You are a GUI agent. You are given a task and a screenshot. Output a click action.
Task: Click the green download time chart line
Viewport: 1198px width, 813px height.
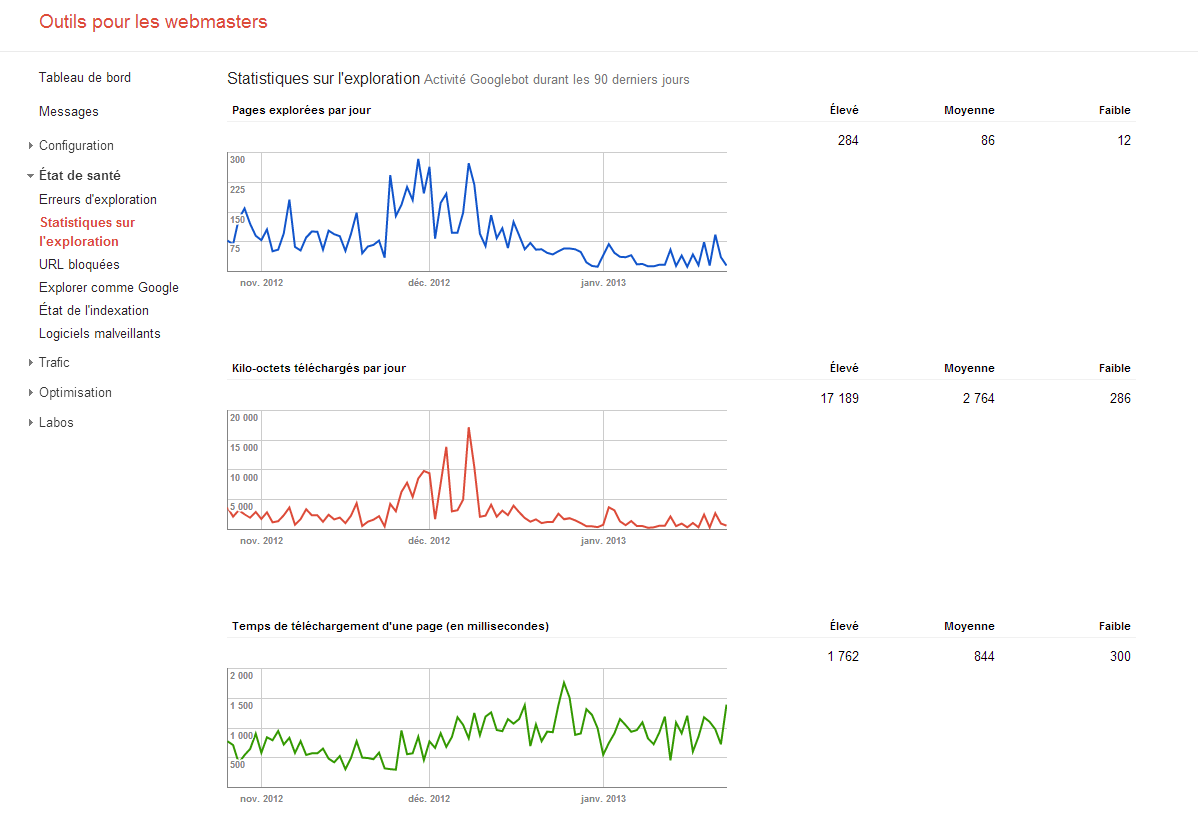point(565,683)
